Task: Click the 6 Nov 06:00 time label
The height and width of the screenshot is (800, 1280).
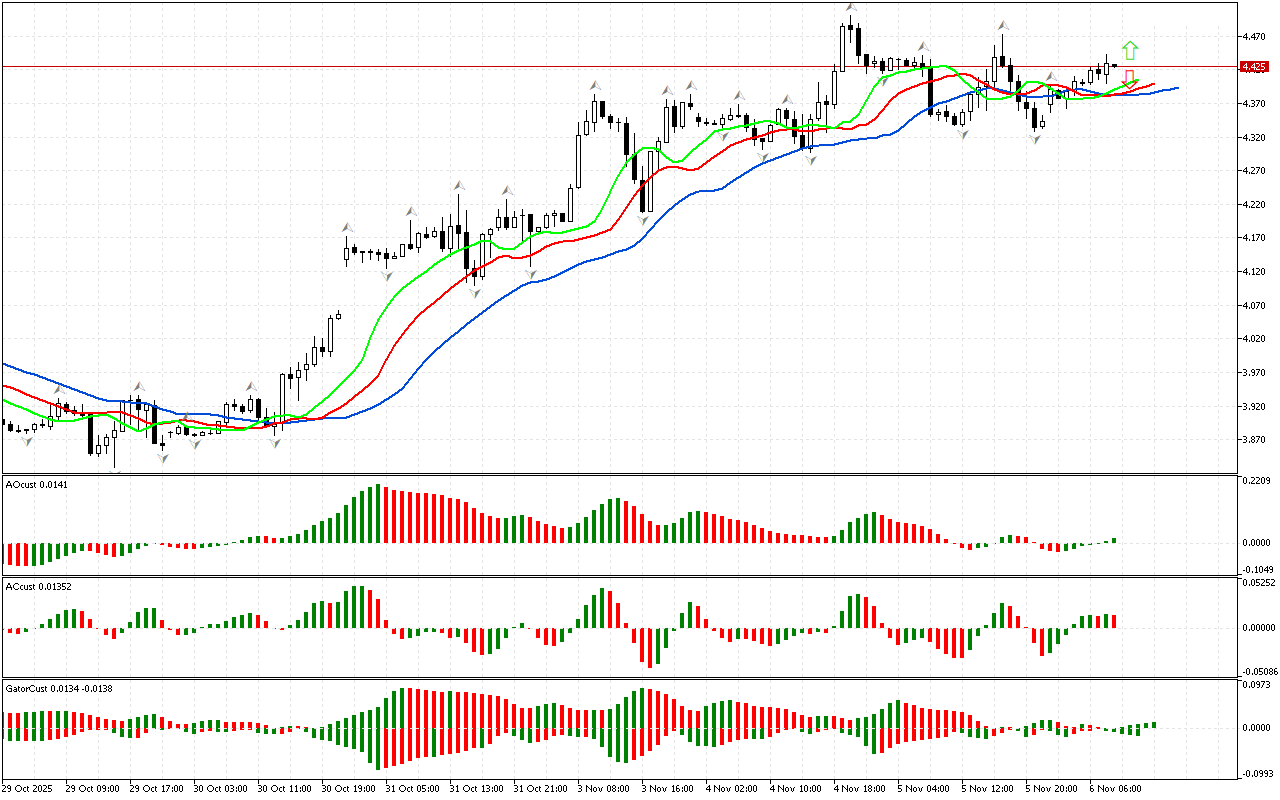Action: point(1115,788)
